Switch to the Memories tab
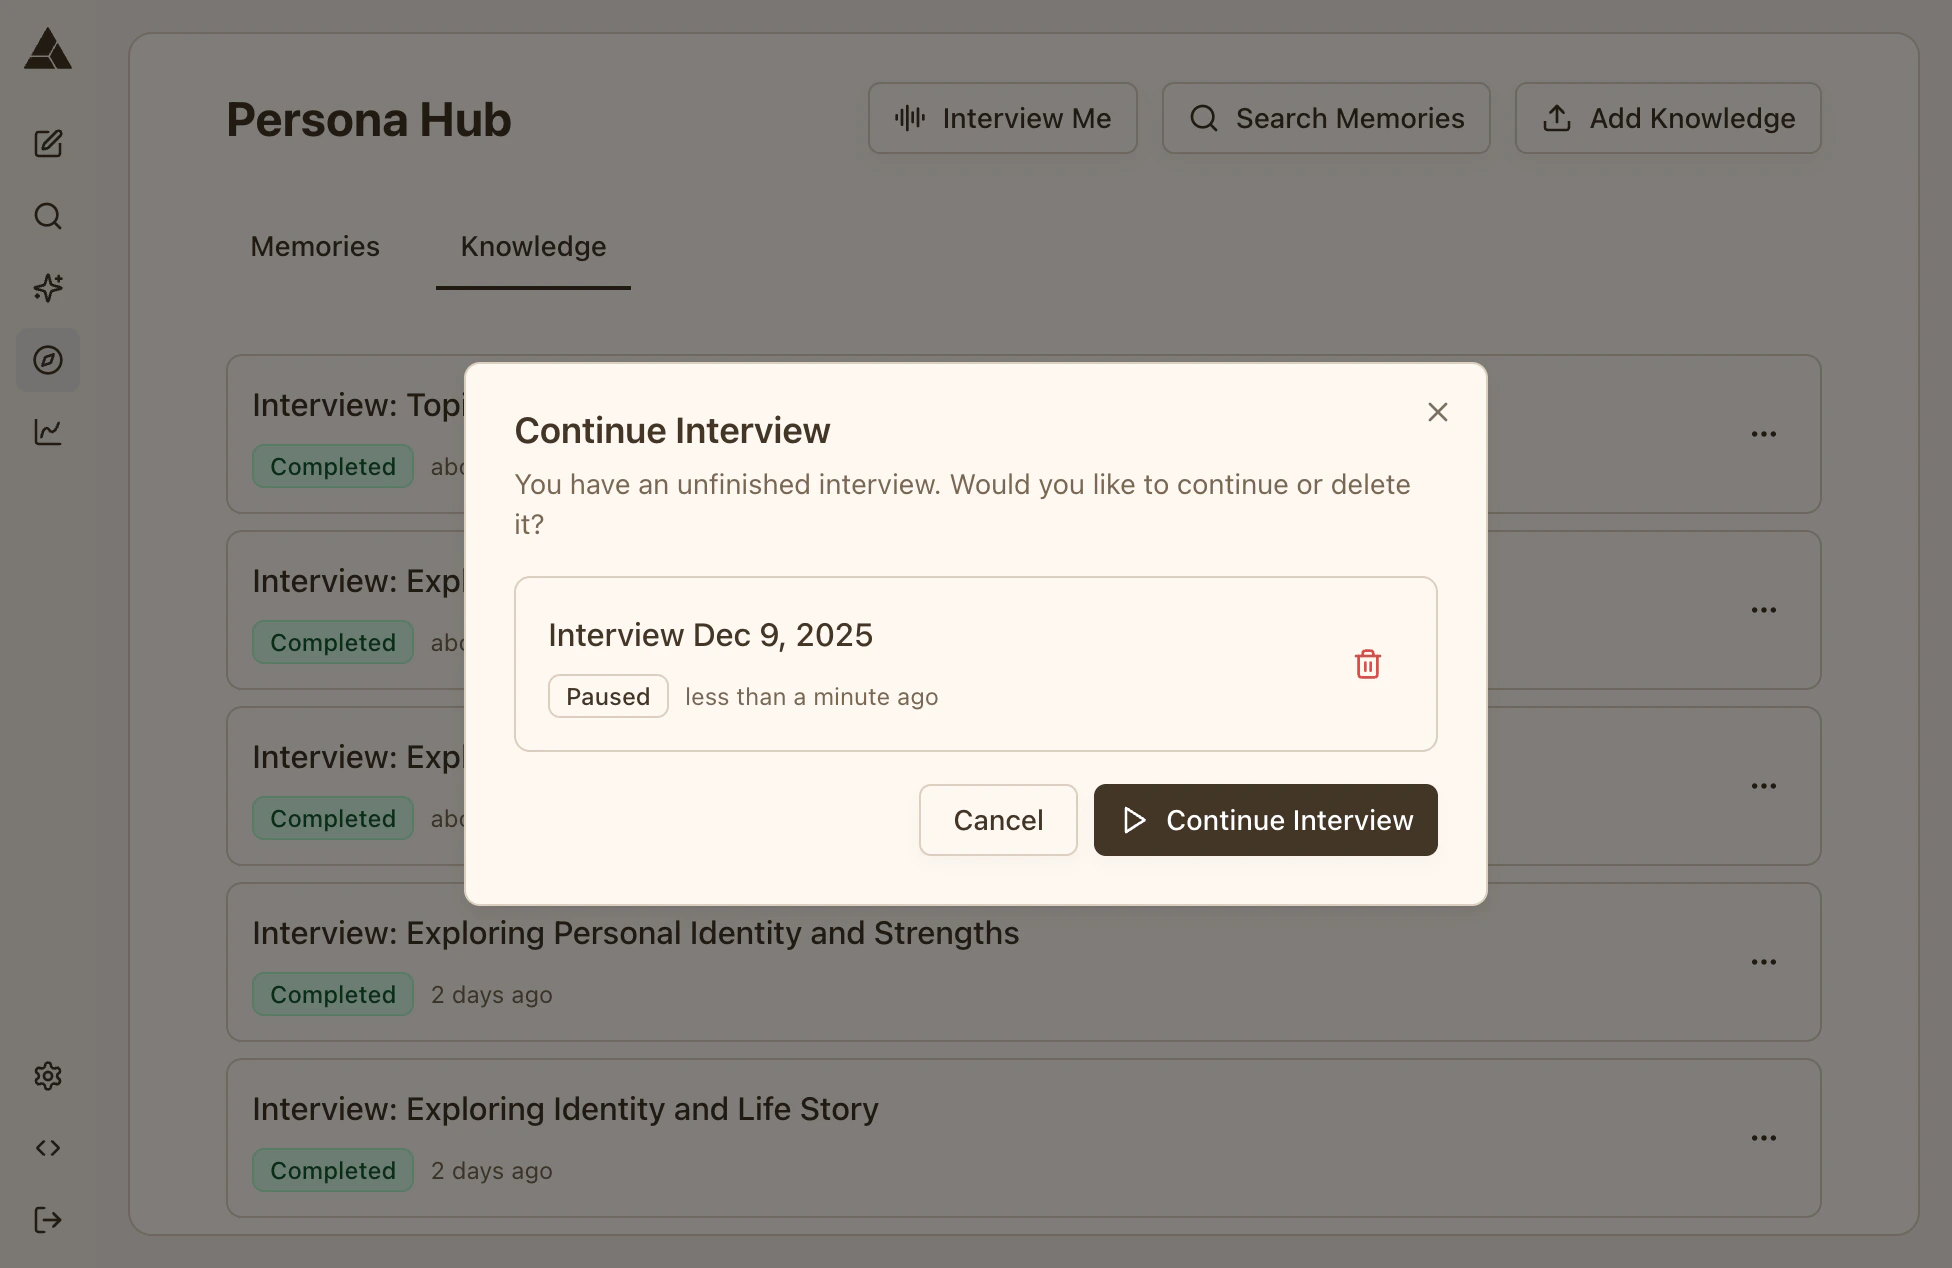The image size is (1952, 1268). [x=315, y=247]
